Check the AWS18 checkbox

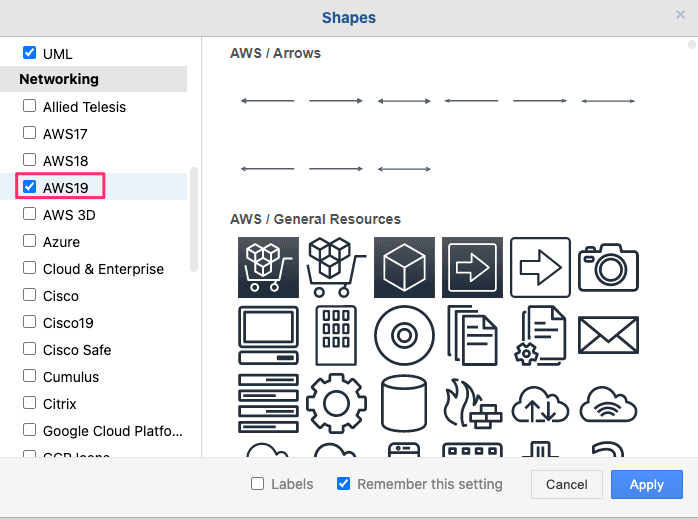pyautogui.click(x=29, y=160)
